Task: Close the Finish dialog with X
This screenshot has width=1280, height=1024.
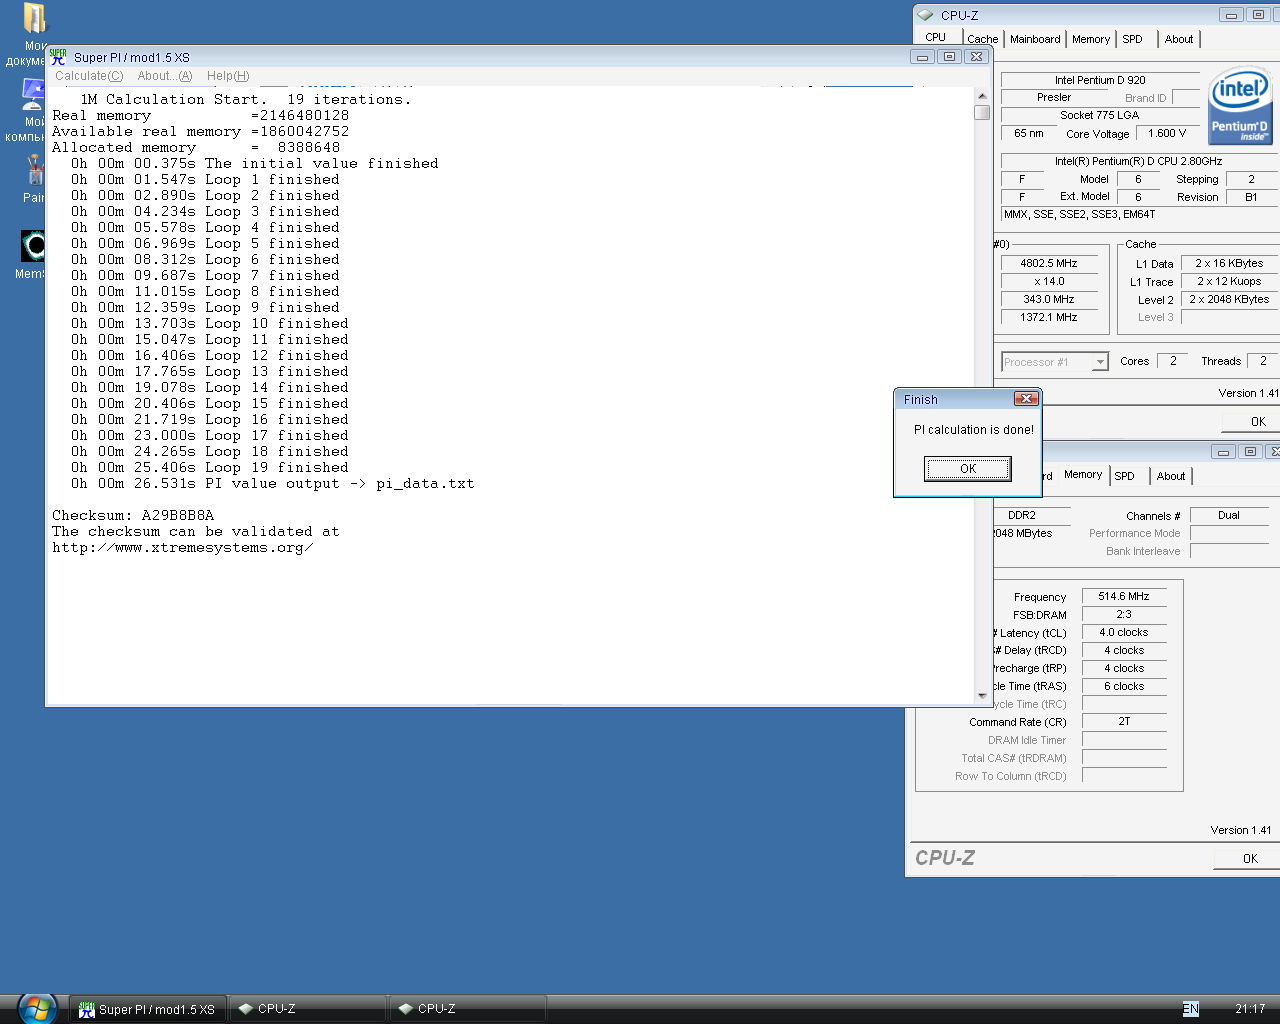Action: click(x=1026, y=399)
